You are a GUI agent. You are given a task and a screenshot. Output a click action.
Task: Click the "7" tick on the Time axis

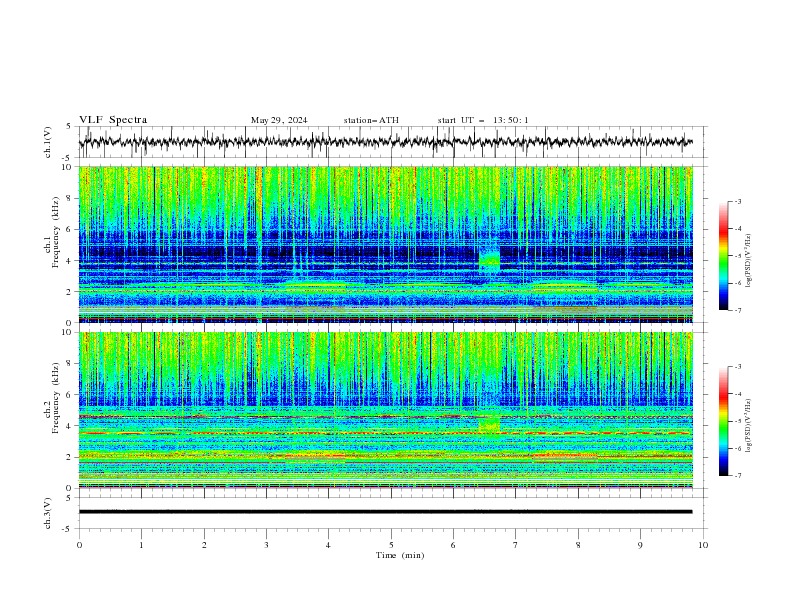[x=516, y=545]
